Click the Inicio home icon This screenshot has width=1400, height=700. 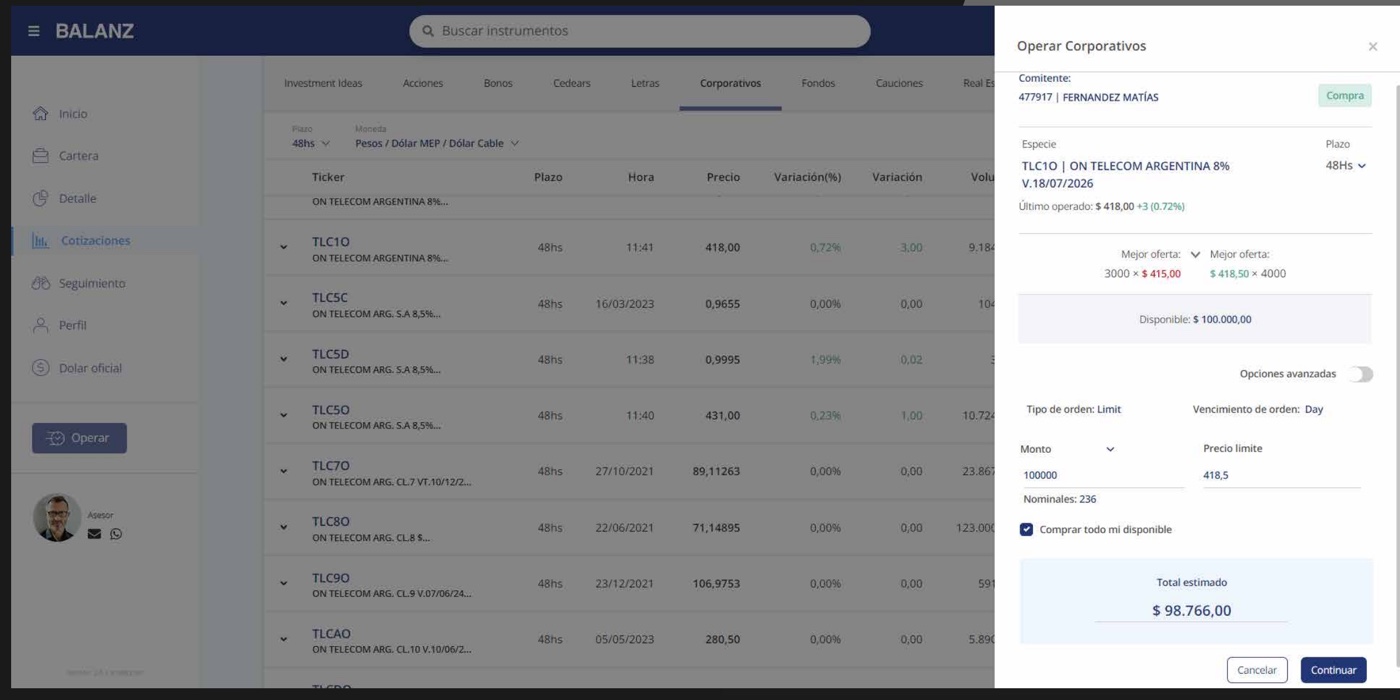click(x=40, y=114)
